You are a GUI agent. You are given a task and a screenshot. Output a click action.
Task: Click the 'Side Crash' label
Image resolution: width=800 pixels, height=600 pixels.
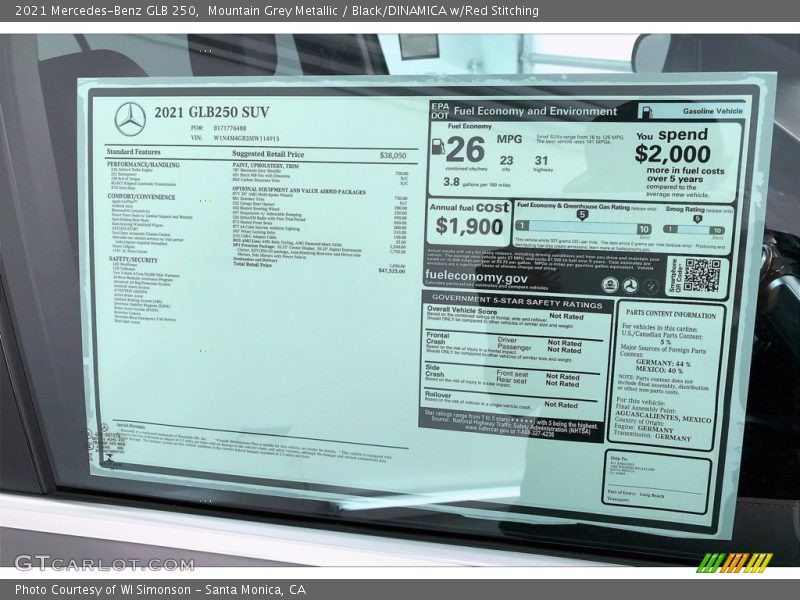click(x=435, y=371)
